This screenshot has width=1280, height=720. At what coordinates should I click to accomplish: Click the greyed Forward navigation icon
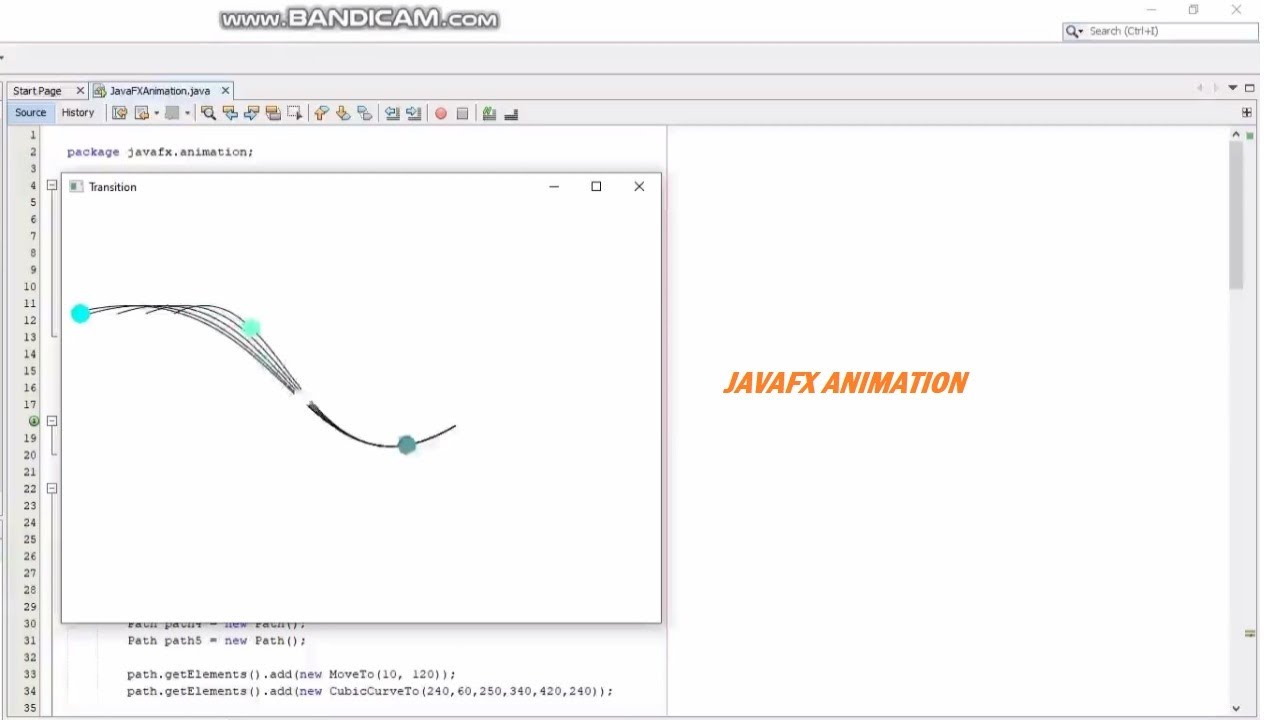172,113
